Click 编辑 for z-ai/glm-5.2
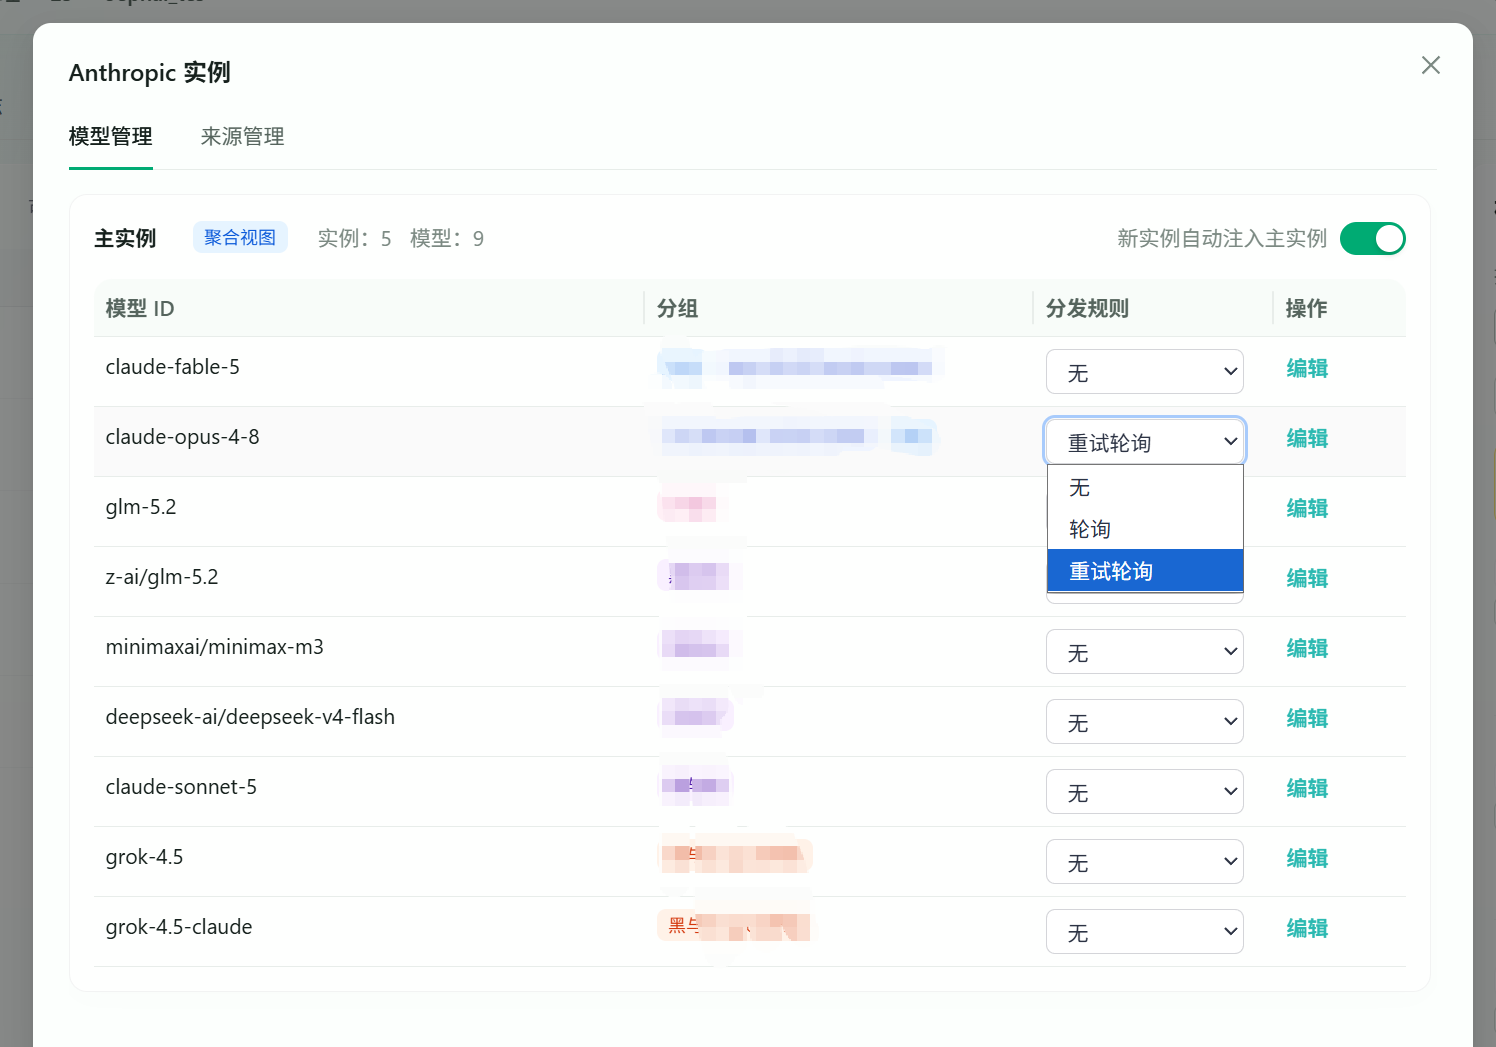The image size is (1496, 1047). click(x=1307, y=578)
